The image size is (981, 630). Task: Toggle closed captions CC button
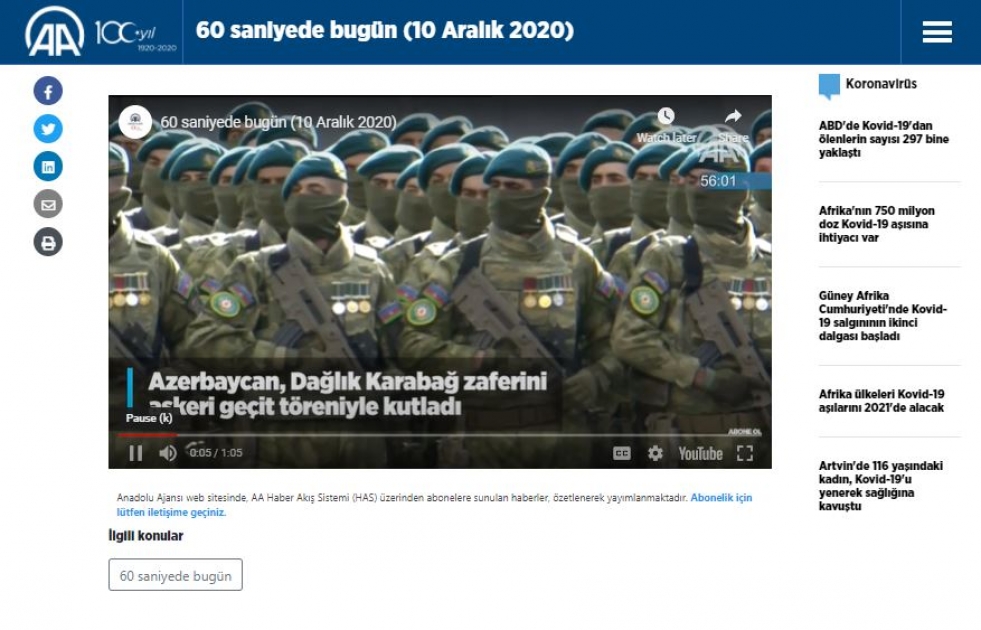pyautogui.click(x=621, y=453)
